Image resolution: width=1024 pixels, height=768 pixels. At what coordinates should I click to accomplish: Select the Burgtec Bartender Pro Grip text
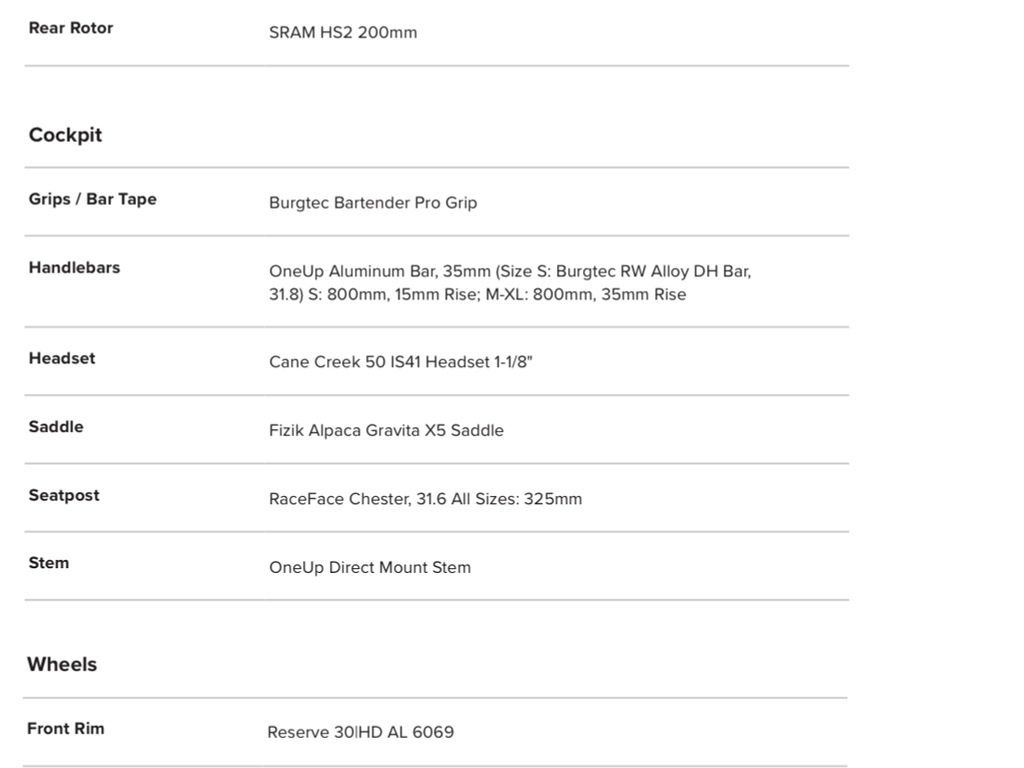[373, 203]
